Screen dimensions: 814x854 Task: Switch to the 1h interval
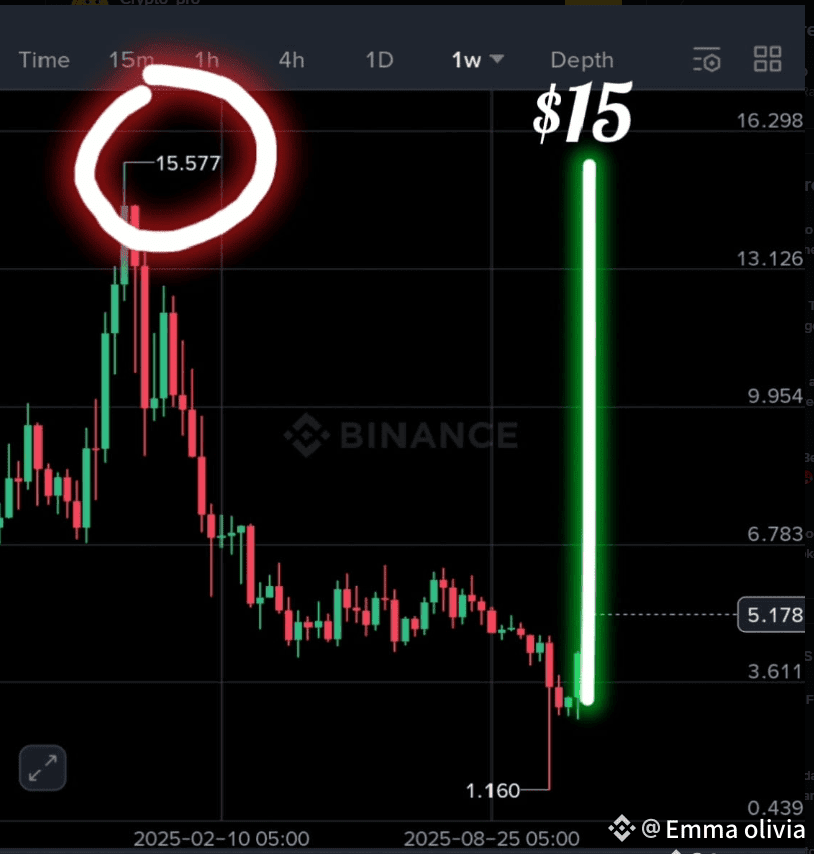click(207, 60)
